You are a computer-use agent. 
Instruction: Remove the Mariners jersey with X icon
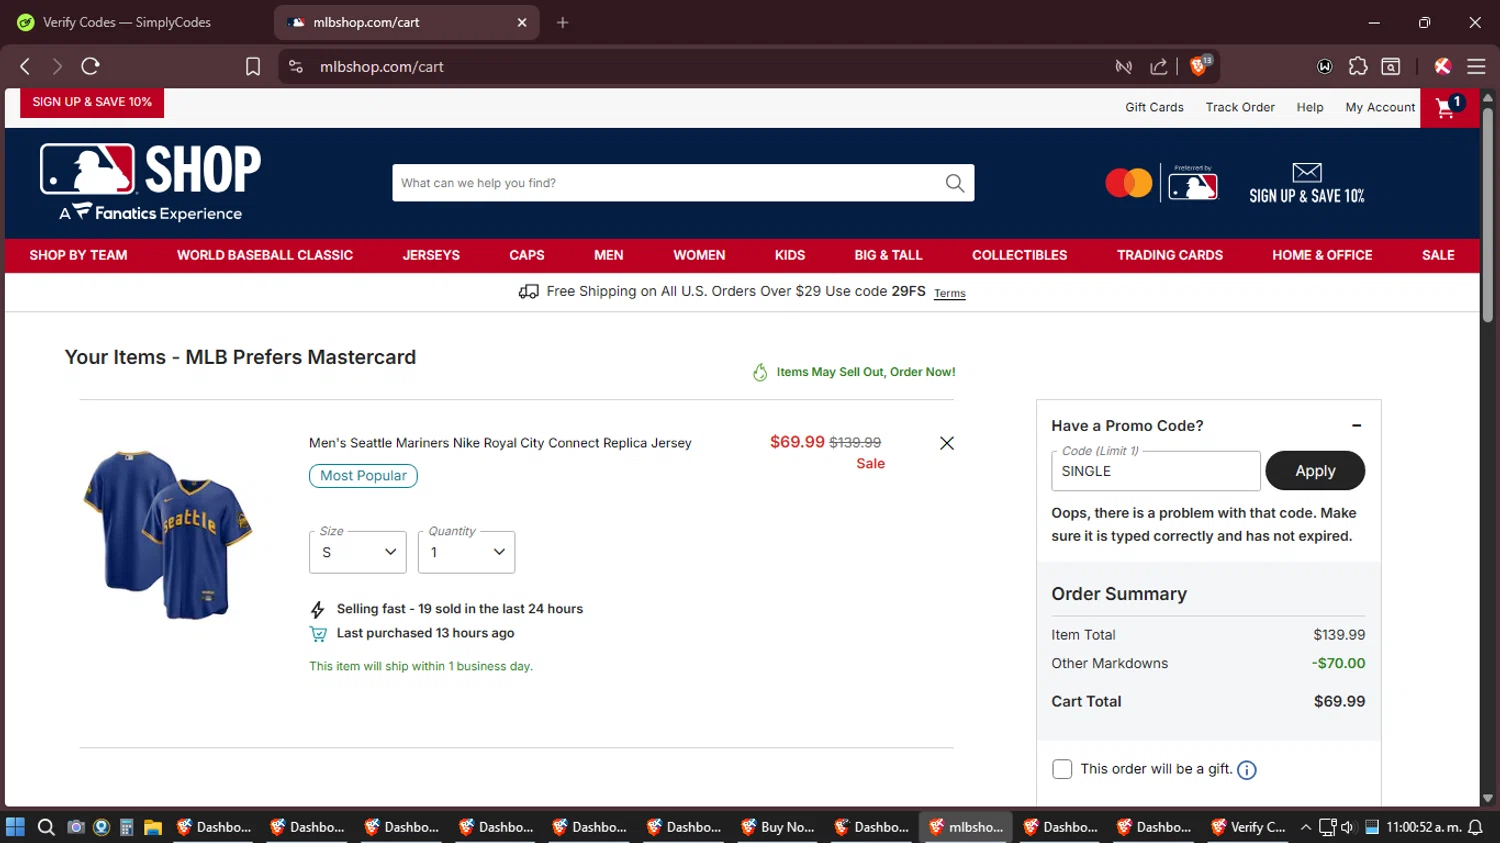point(947,443)
